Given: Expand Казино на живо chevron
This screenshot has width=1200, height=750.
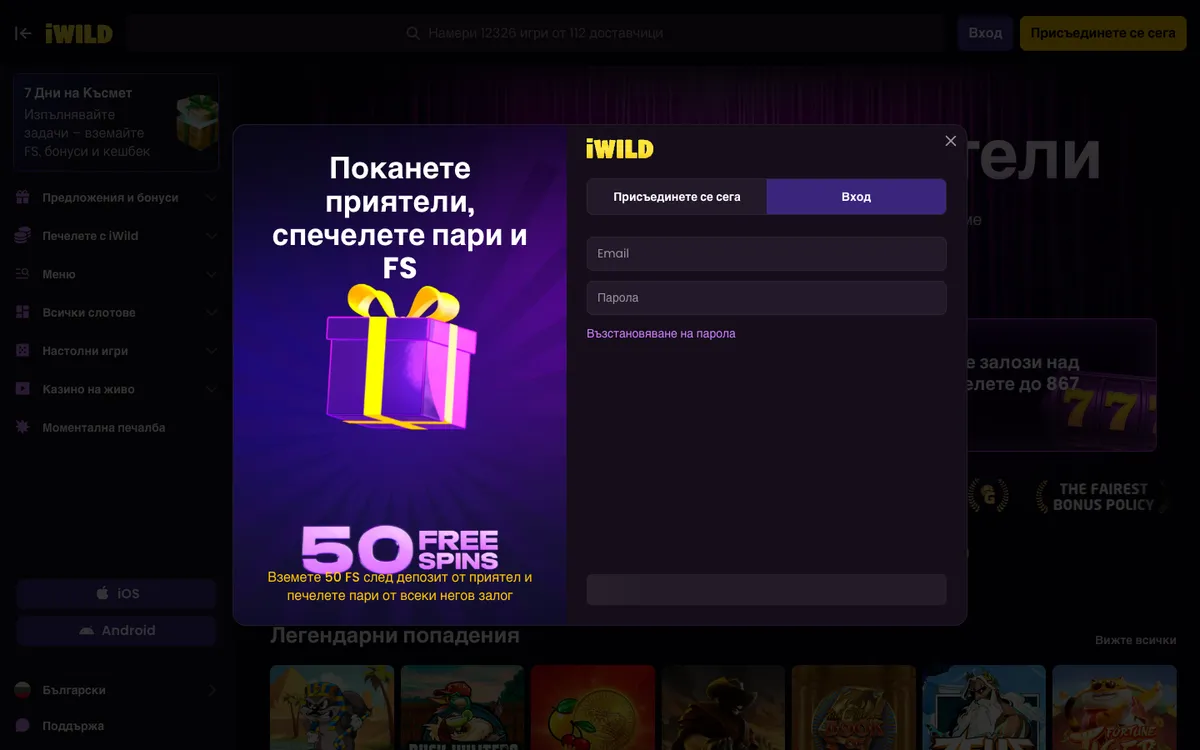Looking at the screenshot, I should coord(211,389).
